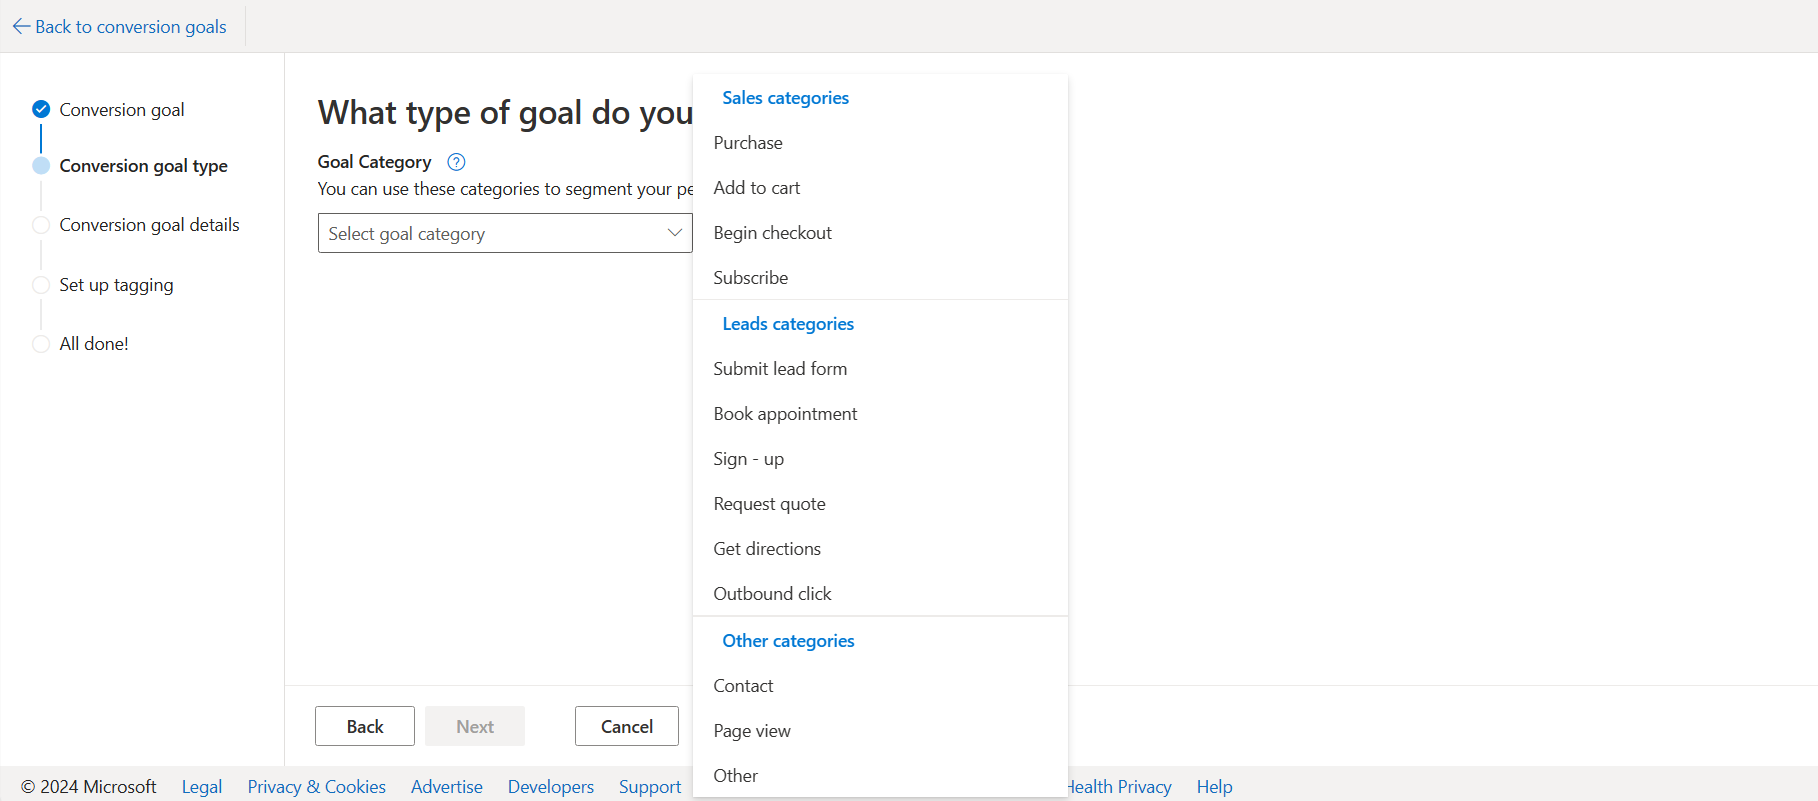
Task: Click the Leads categories header
Action: (x=788, y=324)
